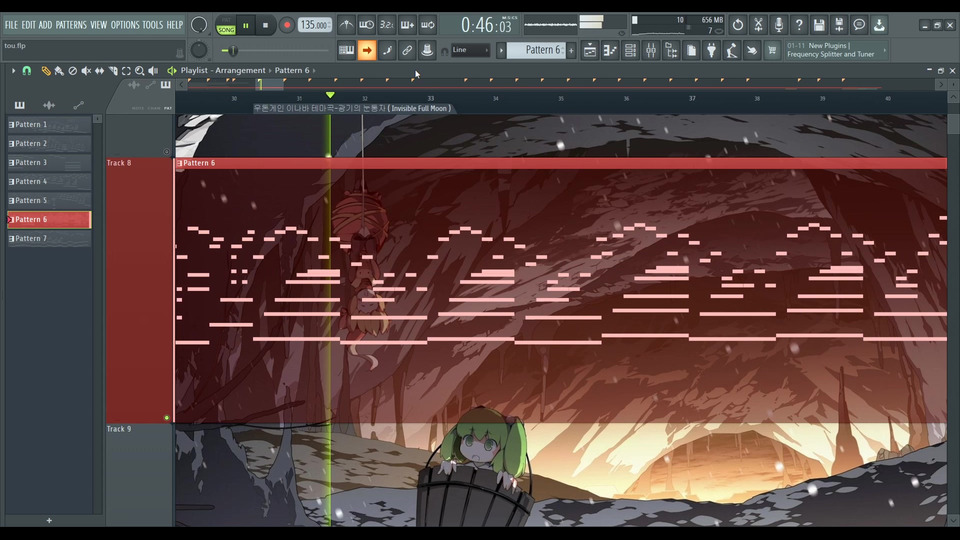The image size is (960, 540).
Task: Select the Zoom magnifier tool
Action: [x=140, y=71]
